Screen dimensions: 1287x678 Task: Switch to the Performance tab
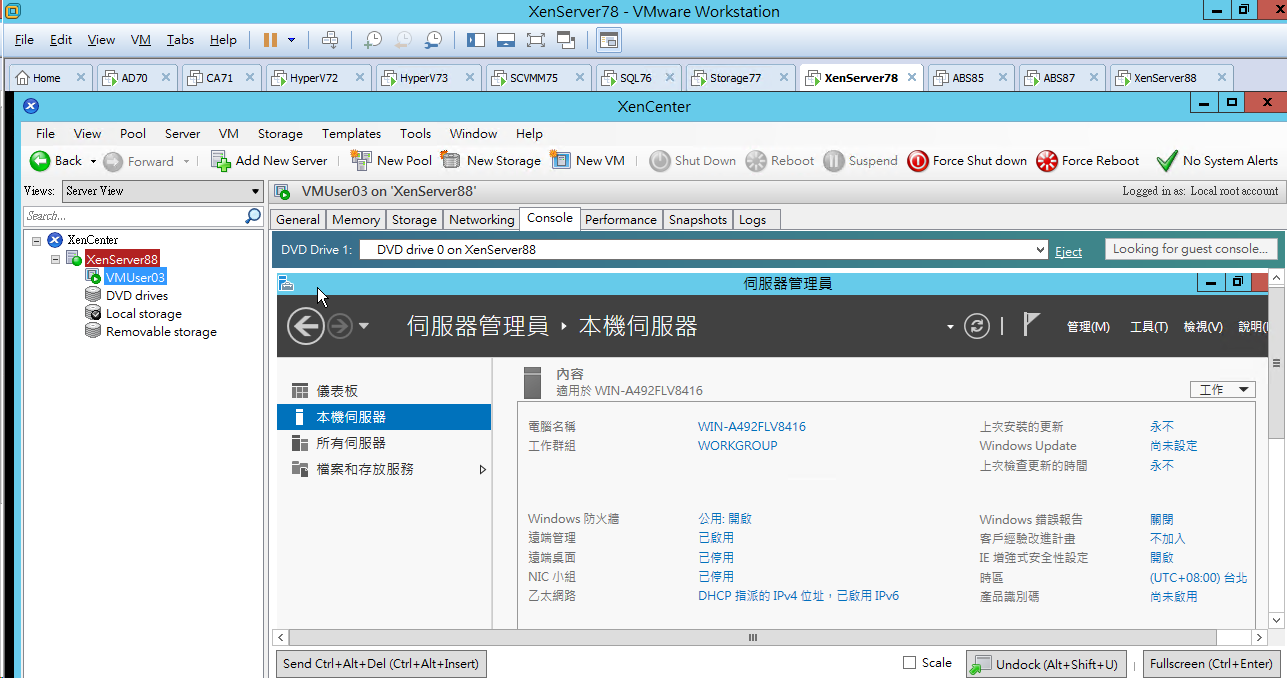[621, 219]
